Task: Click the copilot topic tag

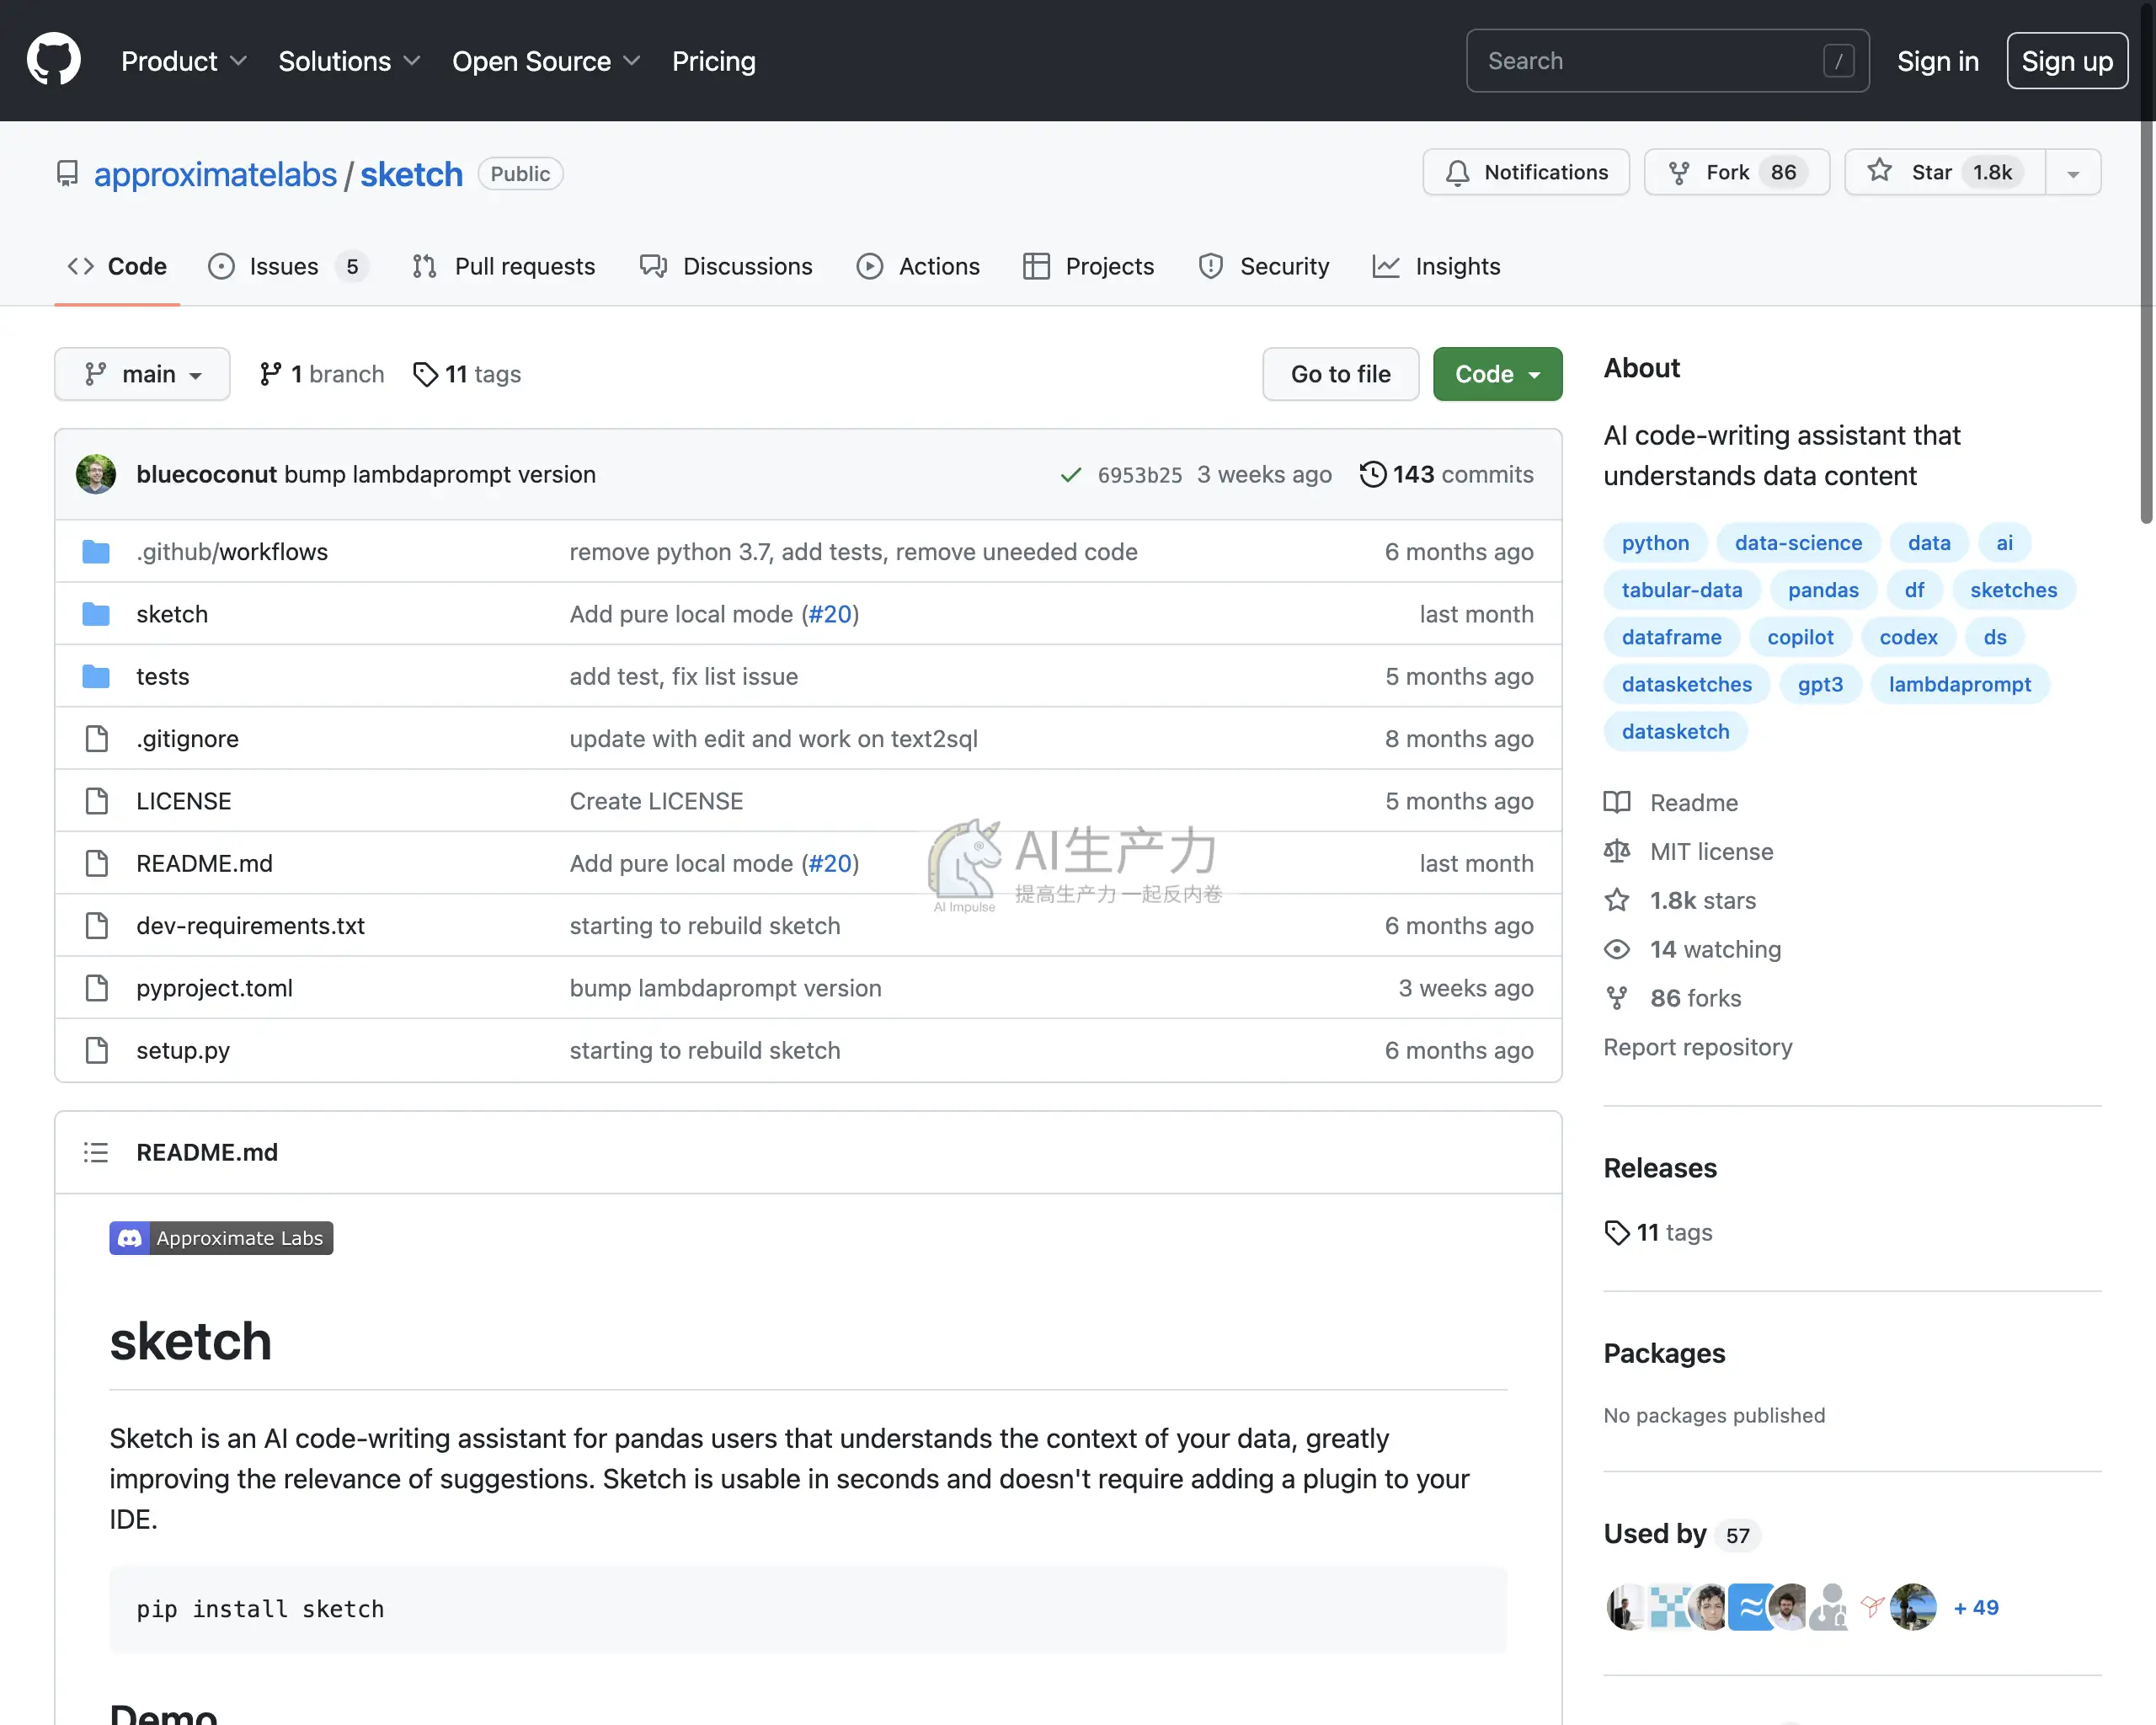Action: pyautogui.click(x=1800, y=637)
